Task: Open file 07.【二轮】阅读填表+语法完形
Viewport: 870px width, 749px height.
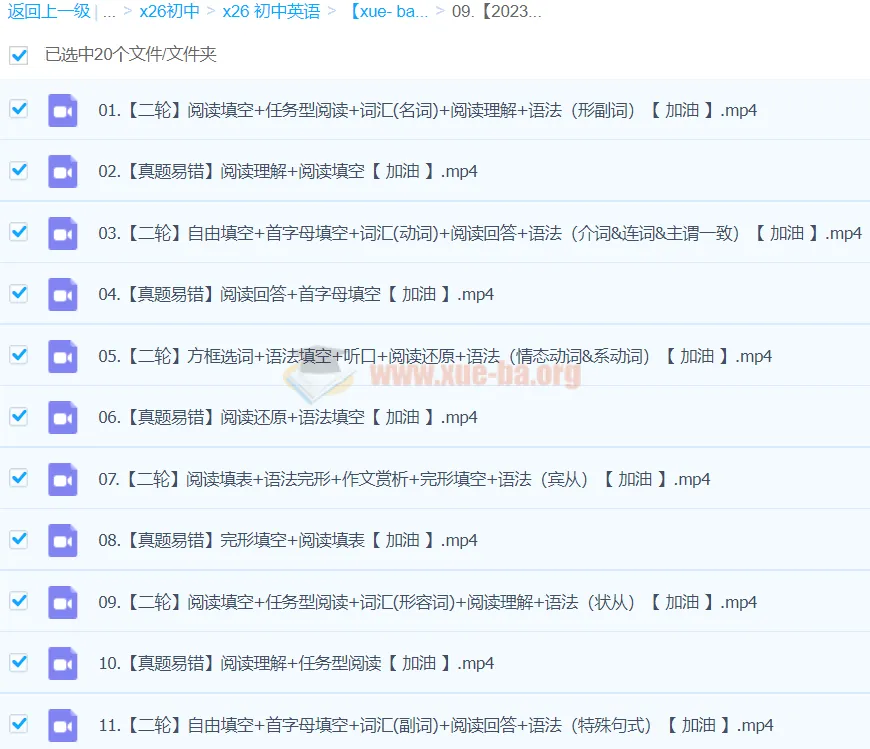Action: click(x=404, y=479)
